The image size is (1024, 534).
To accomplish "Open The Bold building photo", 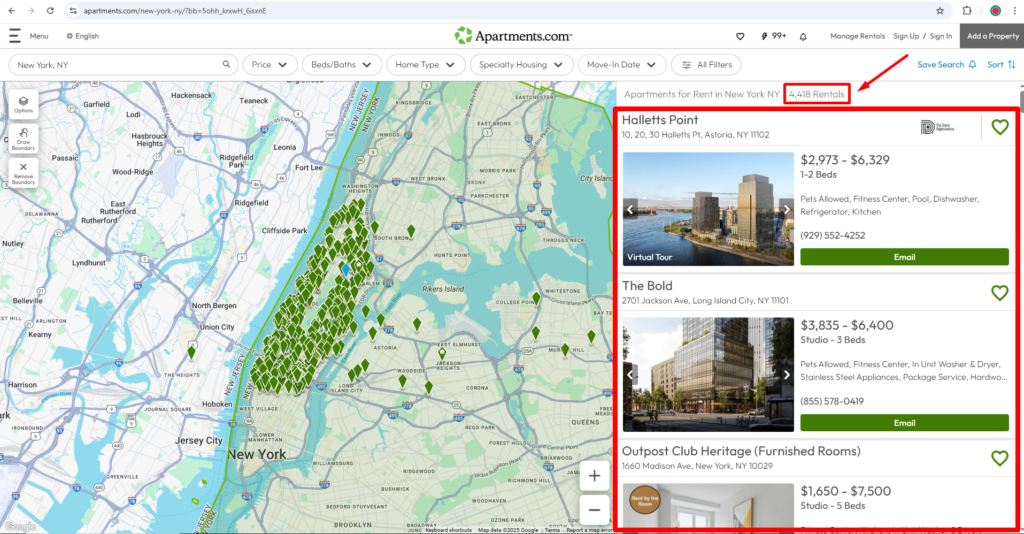I will coord(708,375).
